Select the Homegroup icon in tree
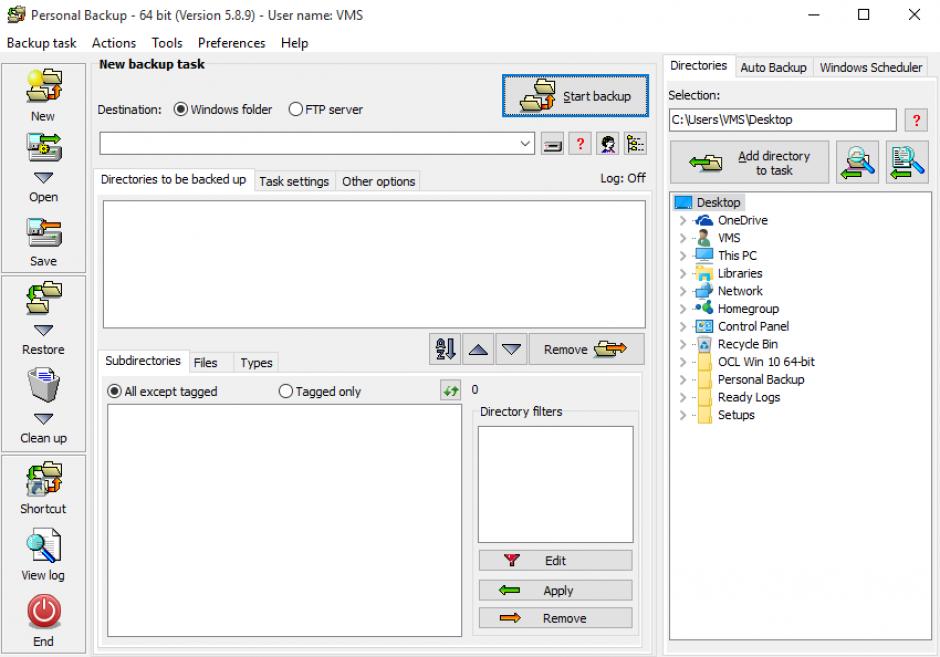Viewport: 940px width, 657px height. click(x=704, y=309)
